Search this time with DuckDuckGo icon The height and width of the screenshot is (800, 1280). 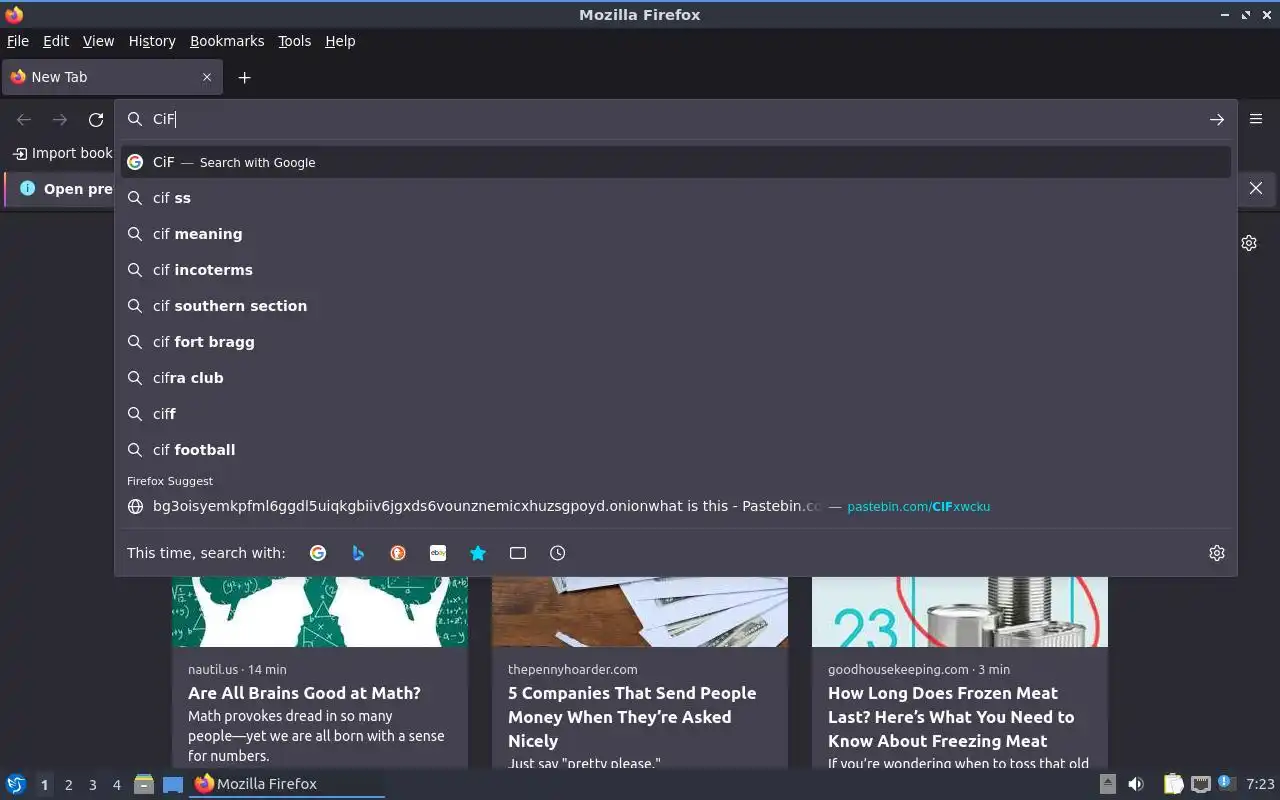[398, 553]
